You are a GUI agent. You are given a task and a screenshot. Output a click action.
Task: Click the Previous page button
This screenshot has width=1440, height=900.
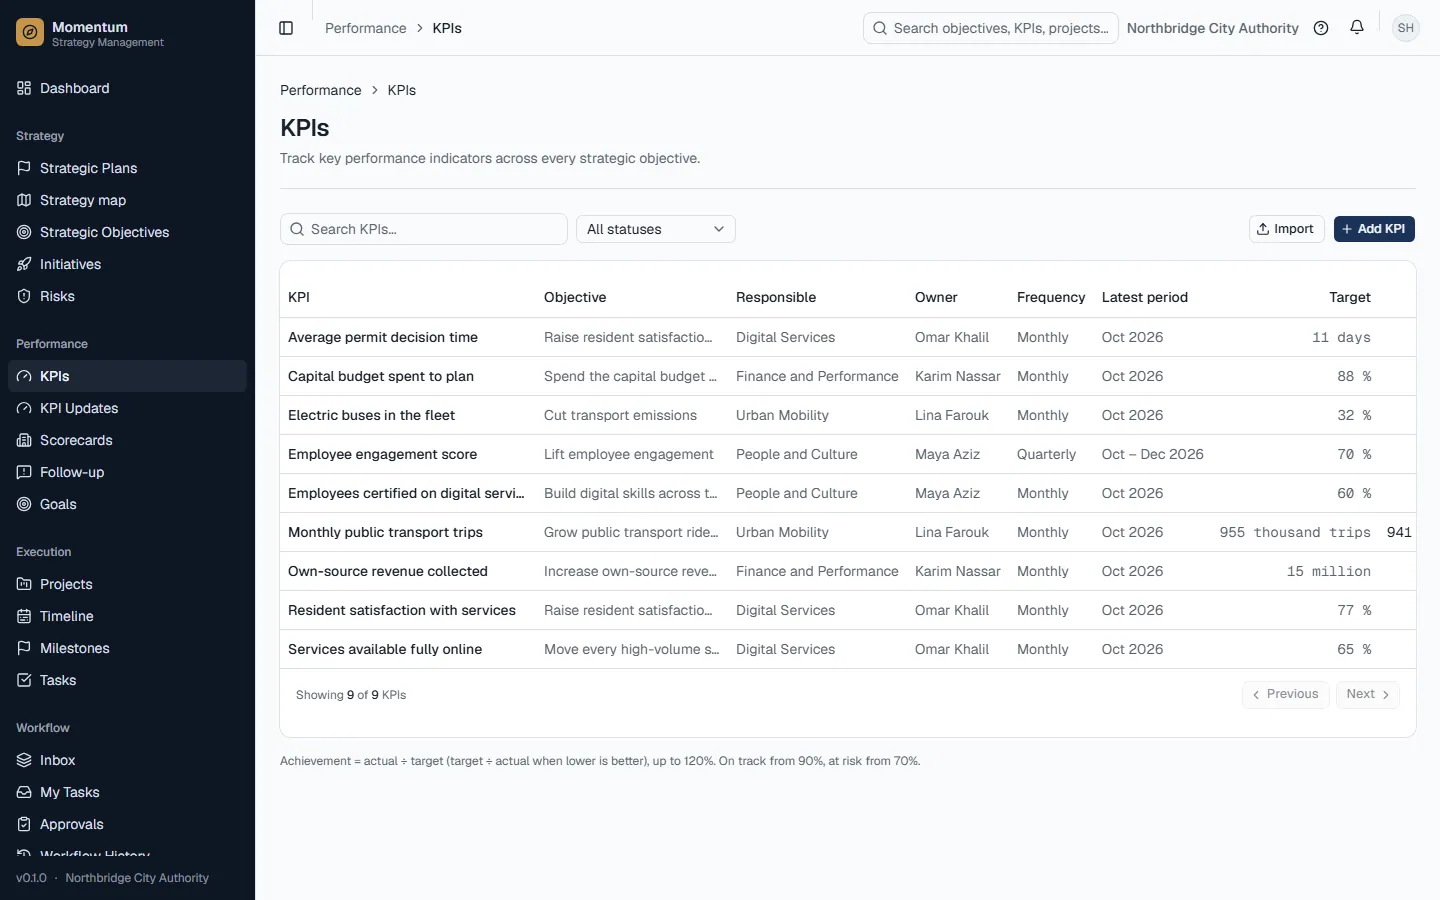[x=1286, y=694]
